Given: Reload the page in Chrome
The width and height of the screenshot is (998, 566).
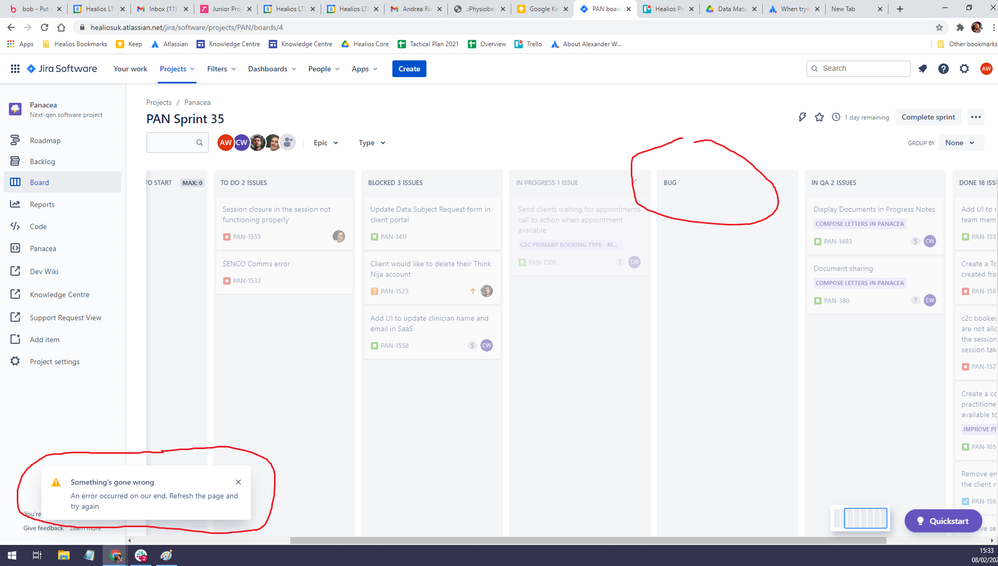Looking at the screenshot, I should coord(45,27).
